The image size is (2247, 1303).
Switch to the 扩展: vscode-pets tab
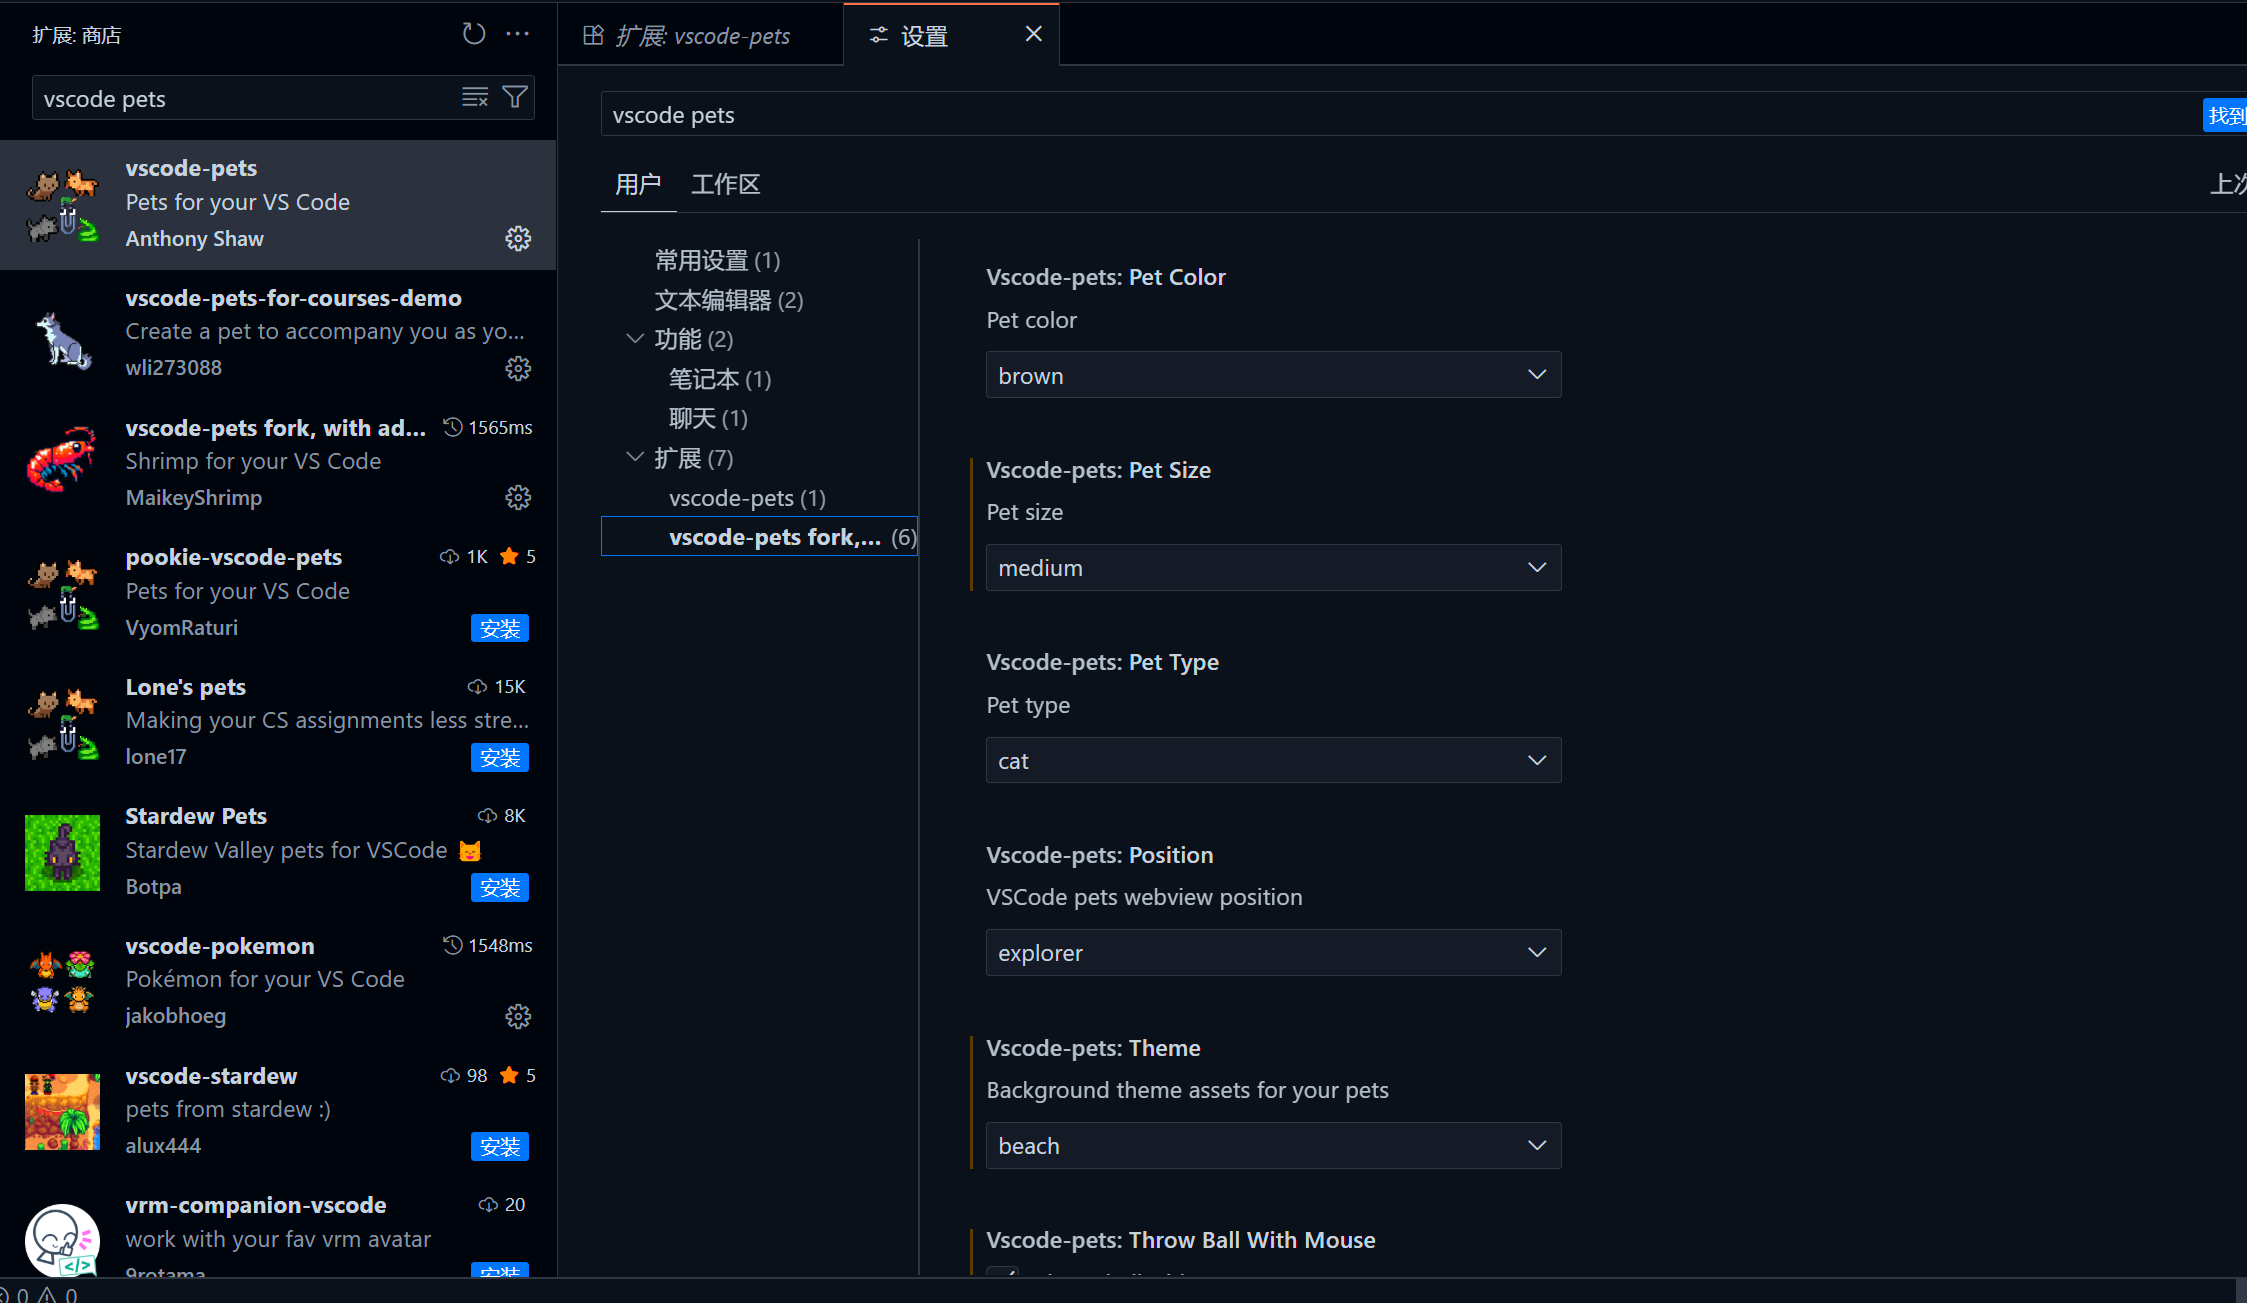[701, 36]
